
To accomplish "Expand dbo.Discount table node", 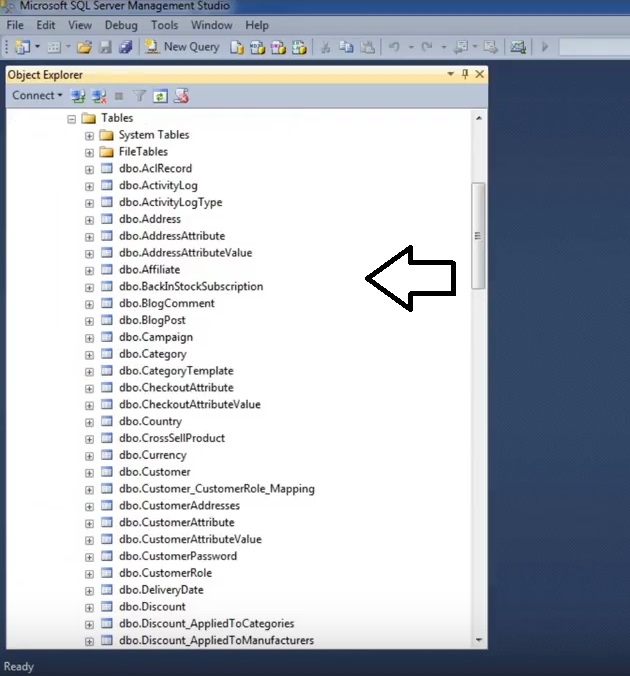I will click(89, 608).
